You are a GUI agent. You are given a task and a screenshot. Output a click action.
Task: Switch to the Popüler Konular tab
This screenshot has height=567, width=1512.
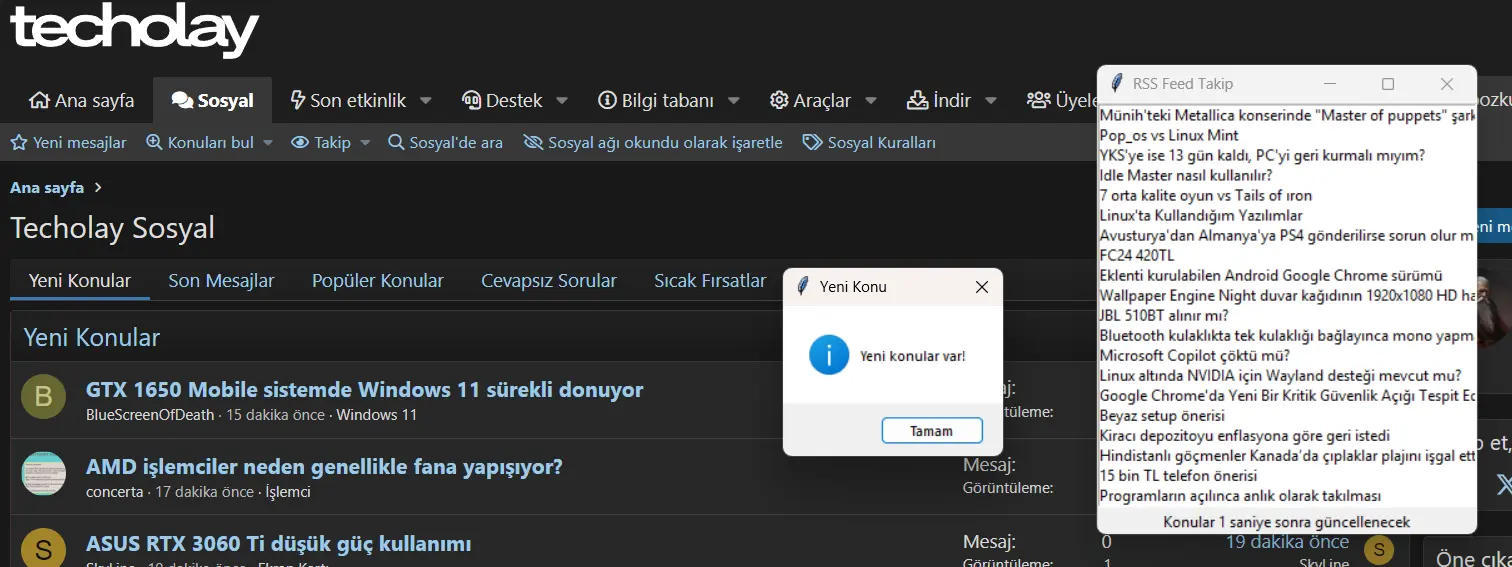point(377,280)
